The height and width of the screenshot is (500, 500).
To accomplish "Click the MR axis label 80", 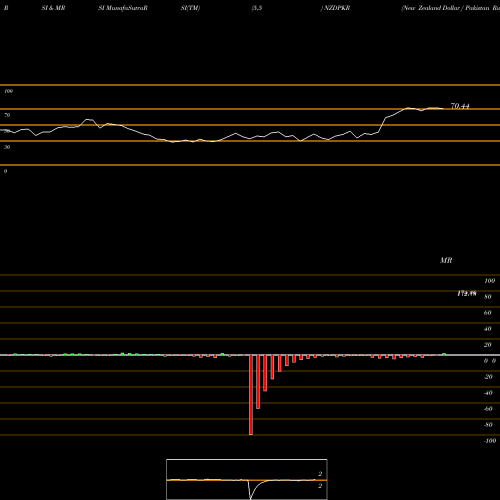I will tap(488, 297).
